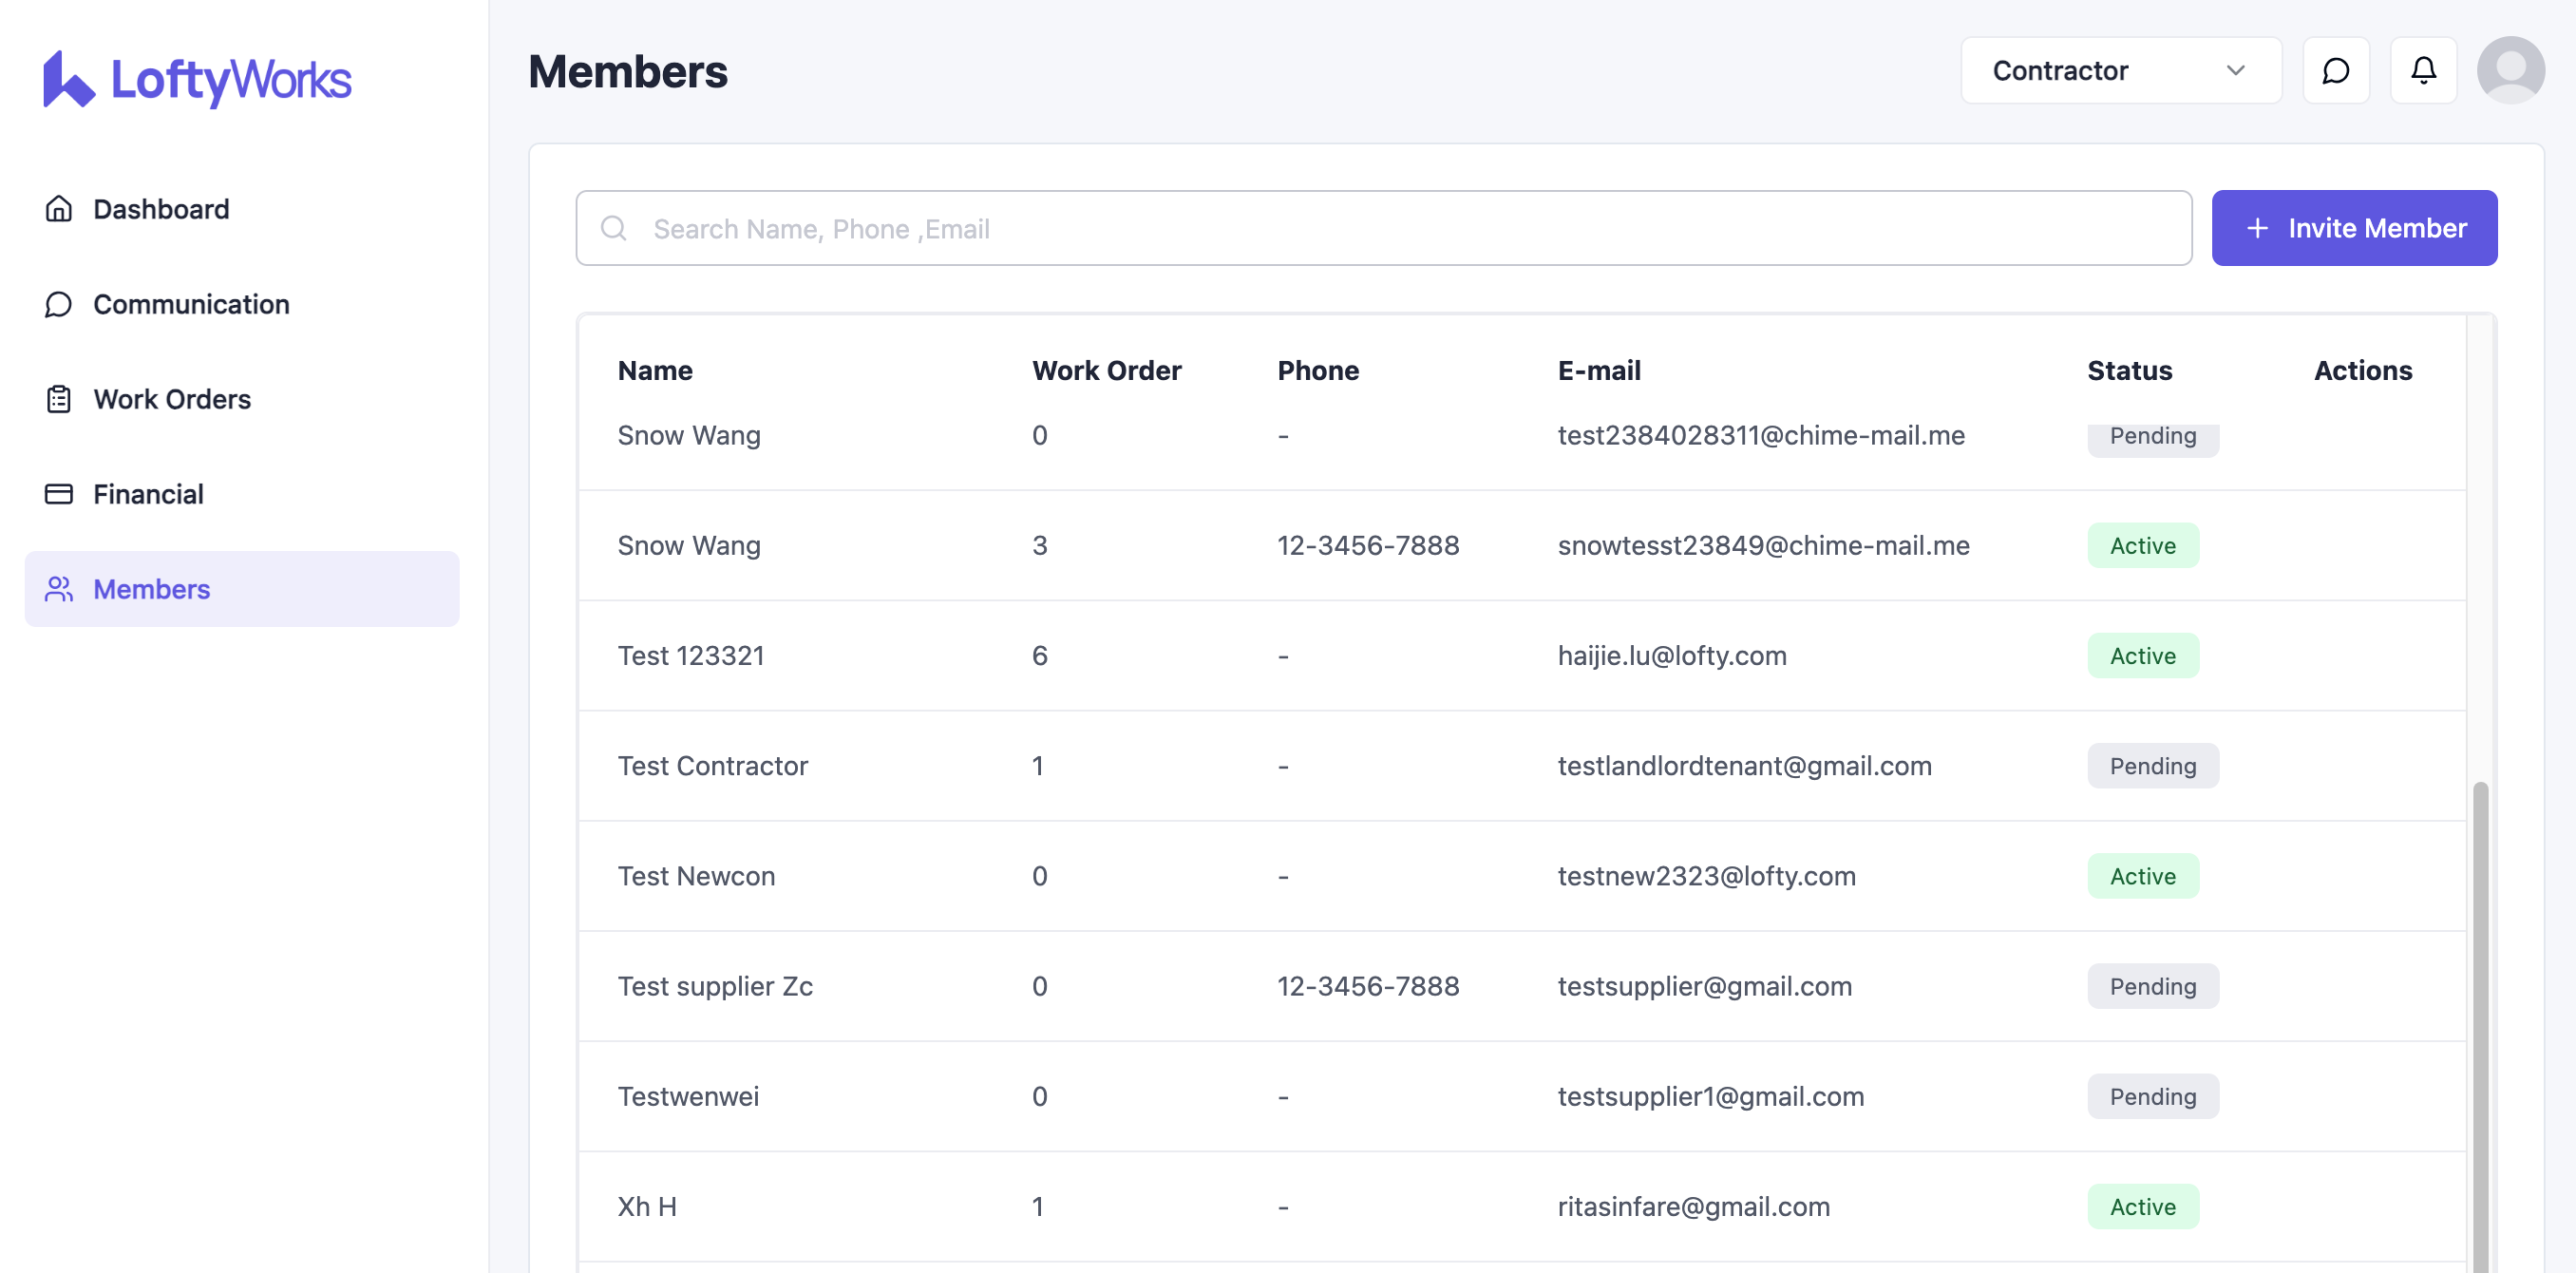Click the haijie.lu@lofty.com email cell
The height and width of the screenshot is (1273, 2576).
(x=1671, y=656)
